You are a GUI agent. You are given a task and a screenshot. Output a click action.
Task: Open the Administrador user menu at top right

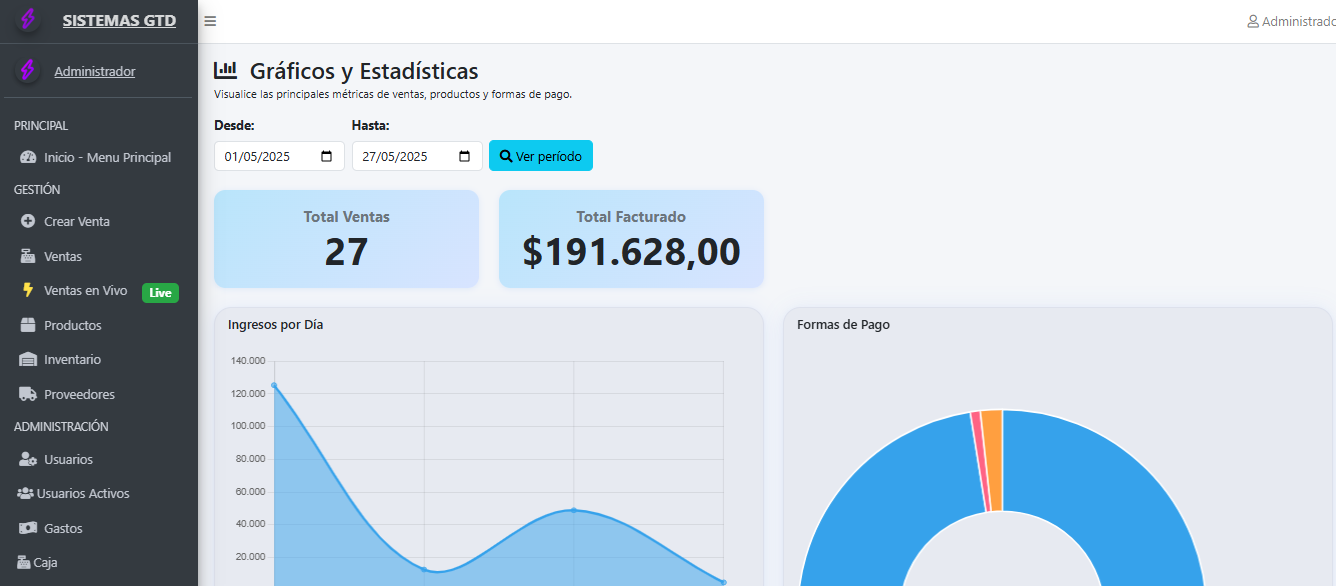coord(1292,21)
